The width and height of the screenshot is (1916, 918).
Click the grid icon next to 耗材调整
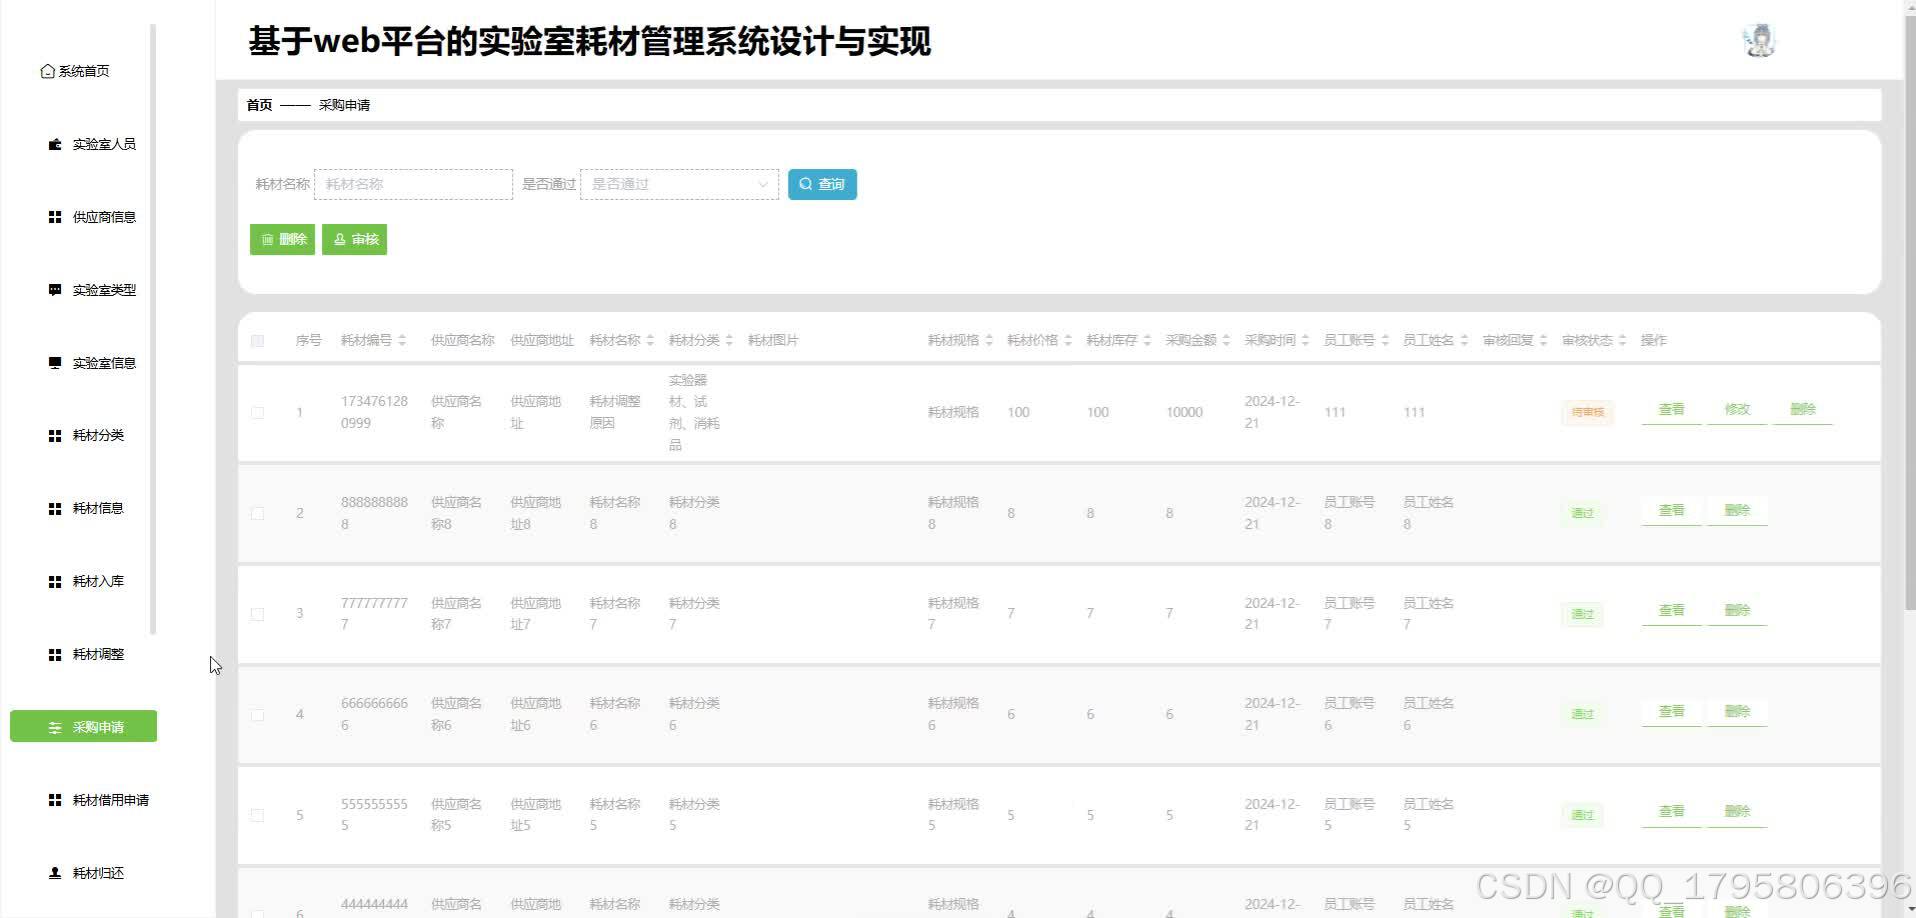(x=55, y=655)
